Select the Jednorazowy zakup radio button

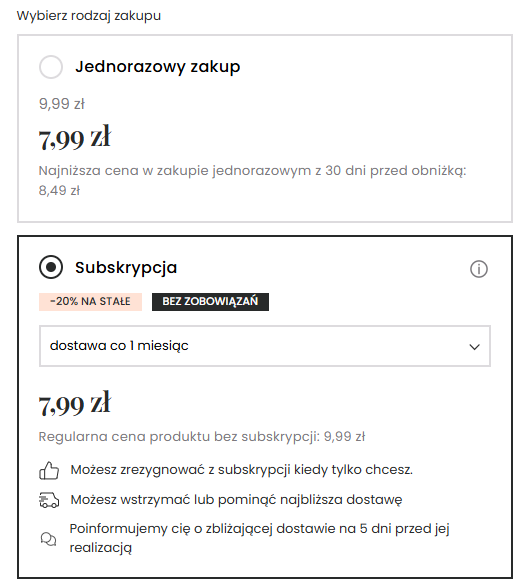pos(51,67)
